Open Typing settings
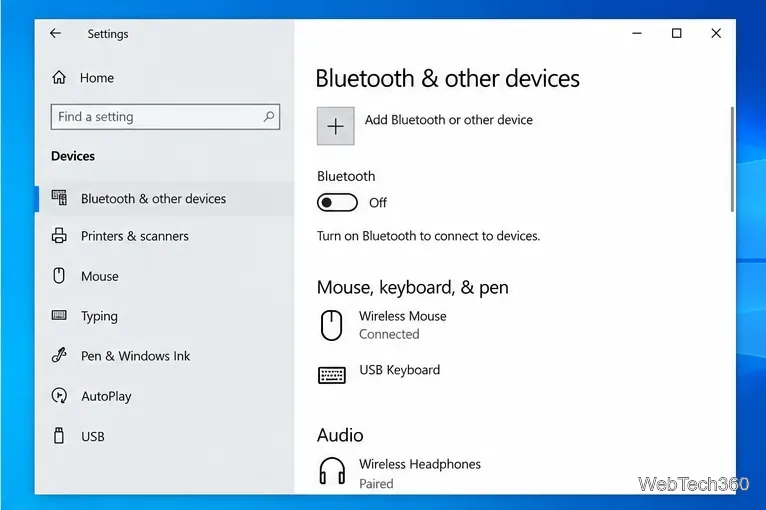This screenshot has height=510, width=766. tap(165, 316)
